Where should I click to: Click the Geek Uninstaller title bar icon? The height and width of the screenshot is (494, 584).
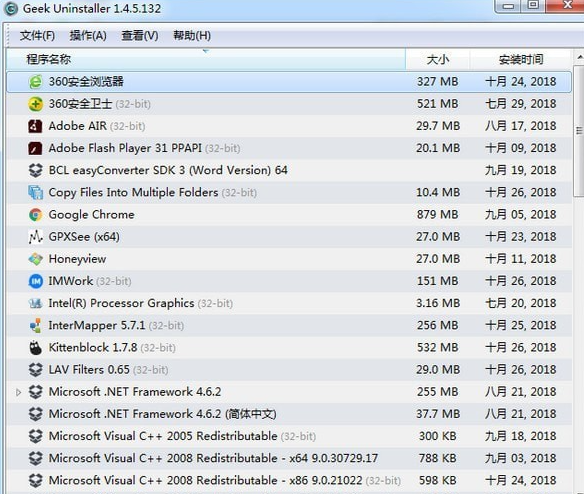(x=11, y=9)
